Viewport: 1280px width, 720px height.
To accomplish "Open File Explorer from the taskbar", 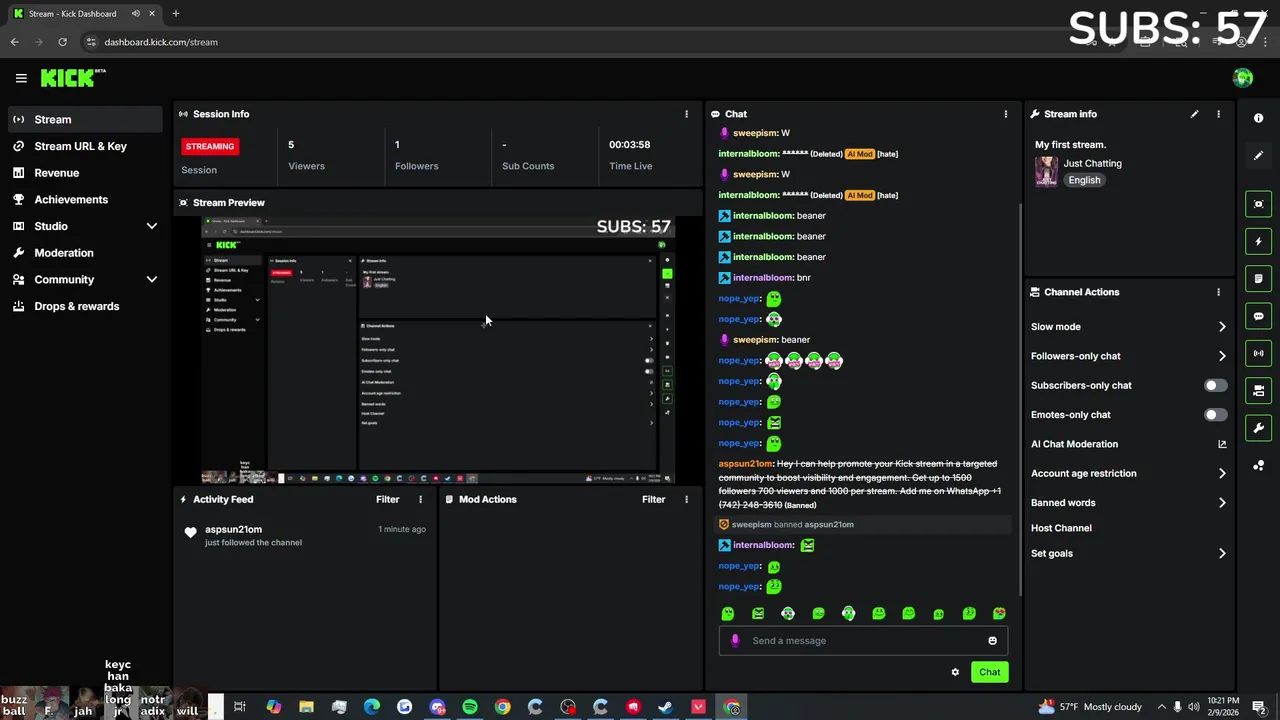I will coord(306,707).
